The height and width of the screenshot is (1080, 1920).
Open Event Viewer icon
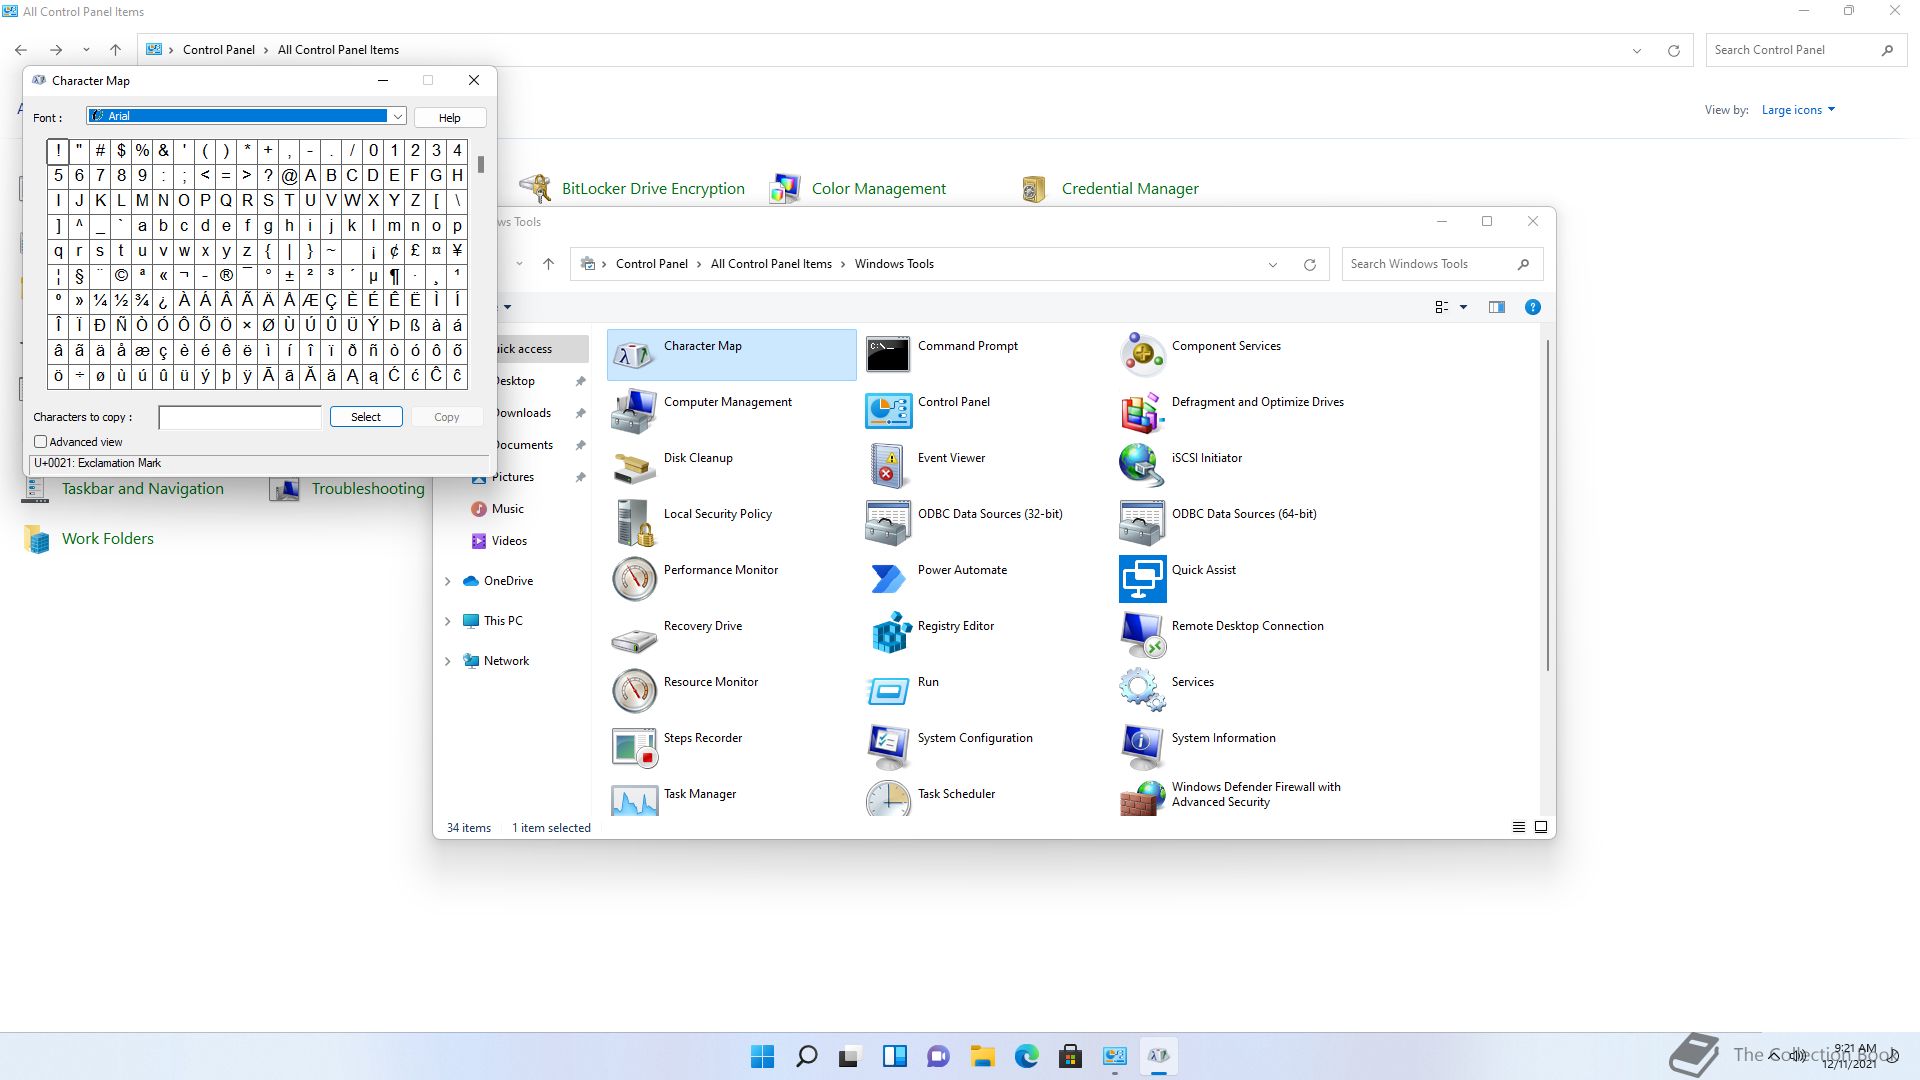pyautogui.click(x=888, y=466)
